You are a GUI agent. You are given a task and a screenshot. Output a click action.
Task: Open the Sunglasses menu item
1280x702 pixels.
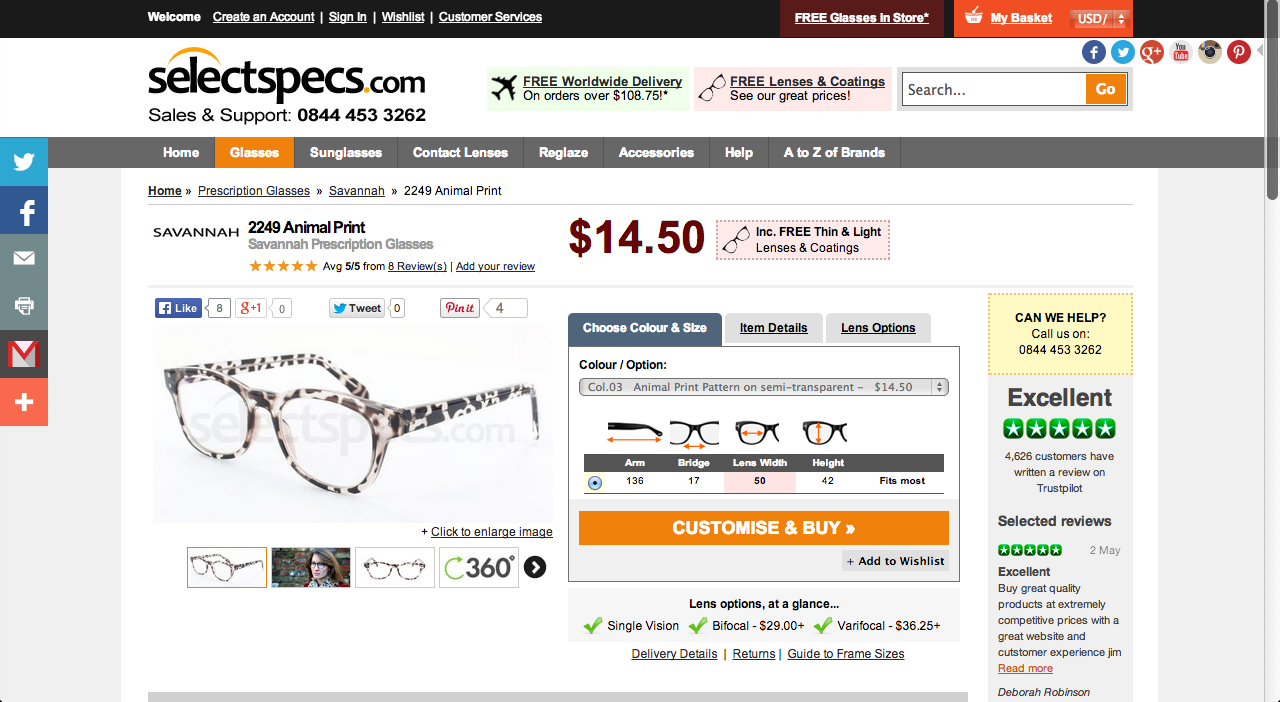346,152
